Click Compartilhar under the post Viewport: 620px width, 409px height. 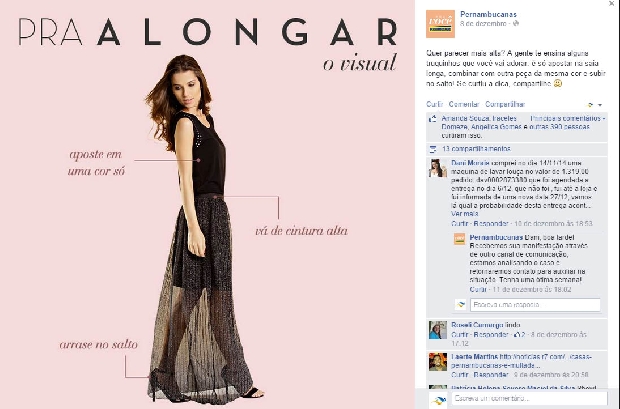tap(505, 104)
